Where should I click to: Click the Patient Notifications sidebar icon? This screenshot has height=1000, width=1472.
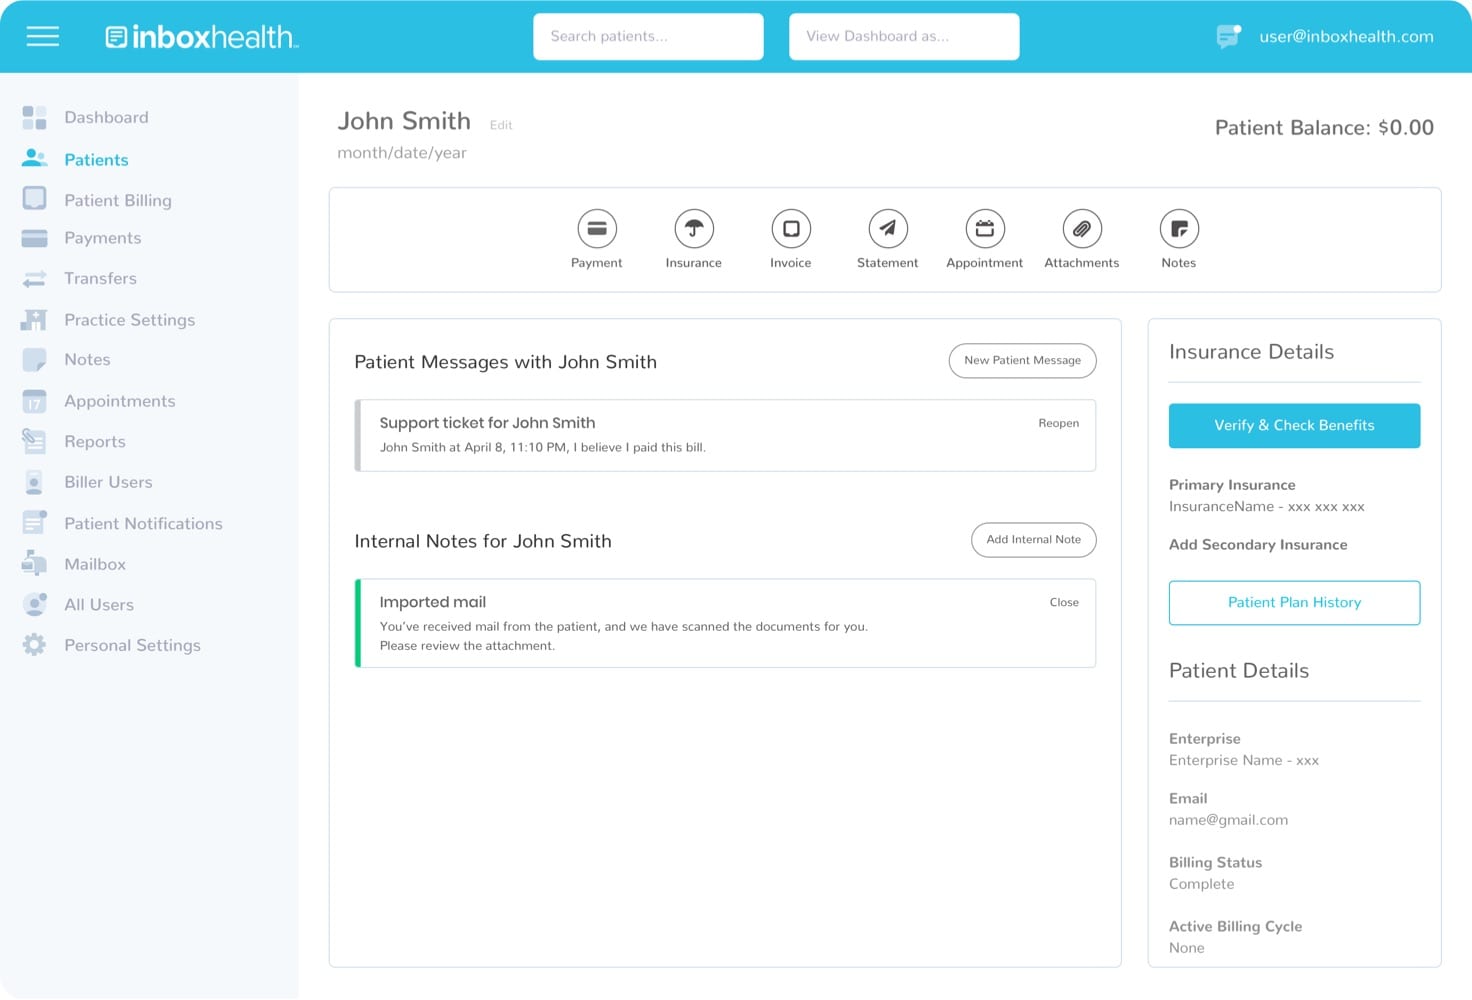pyautogui.click(x=34, y=522)
